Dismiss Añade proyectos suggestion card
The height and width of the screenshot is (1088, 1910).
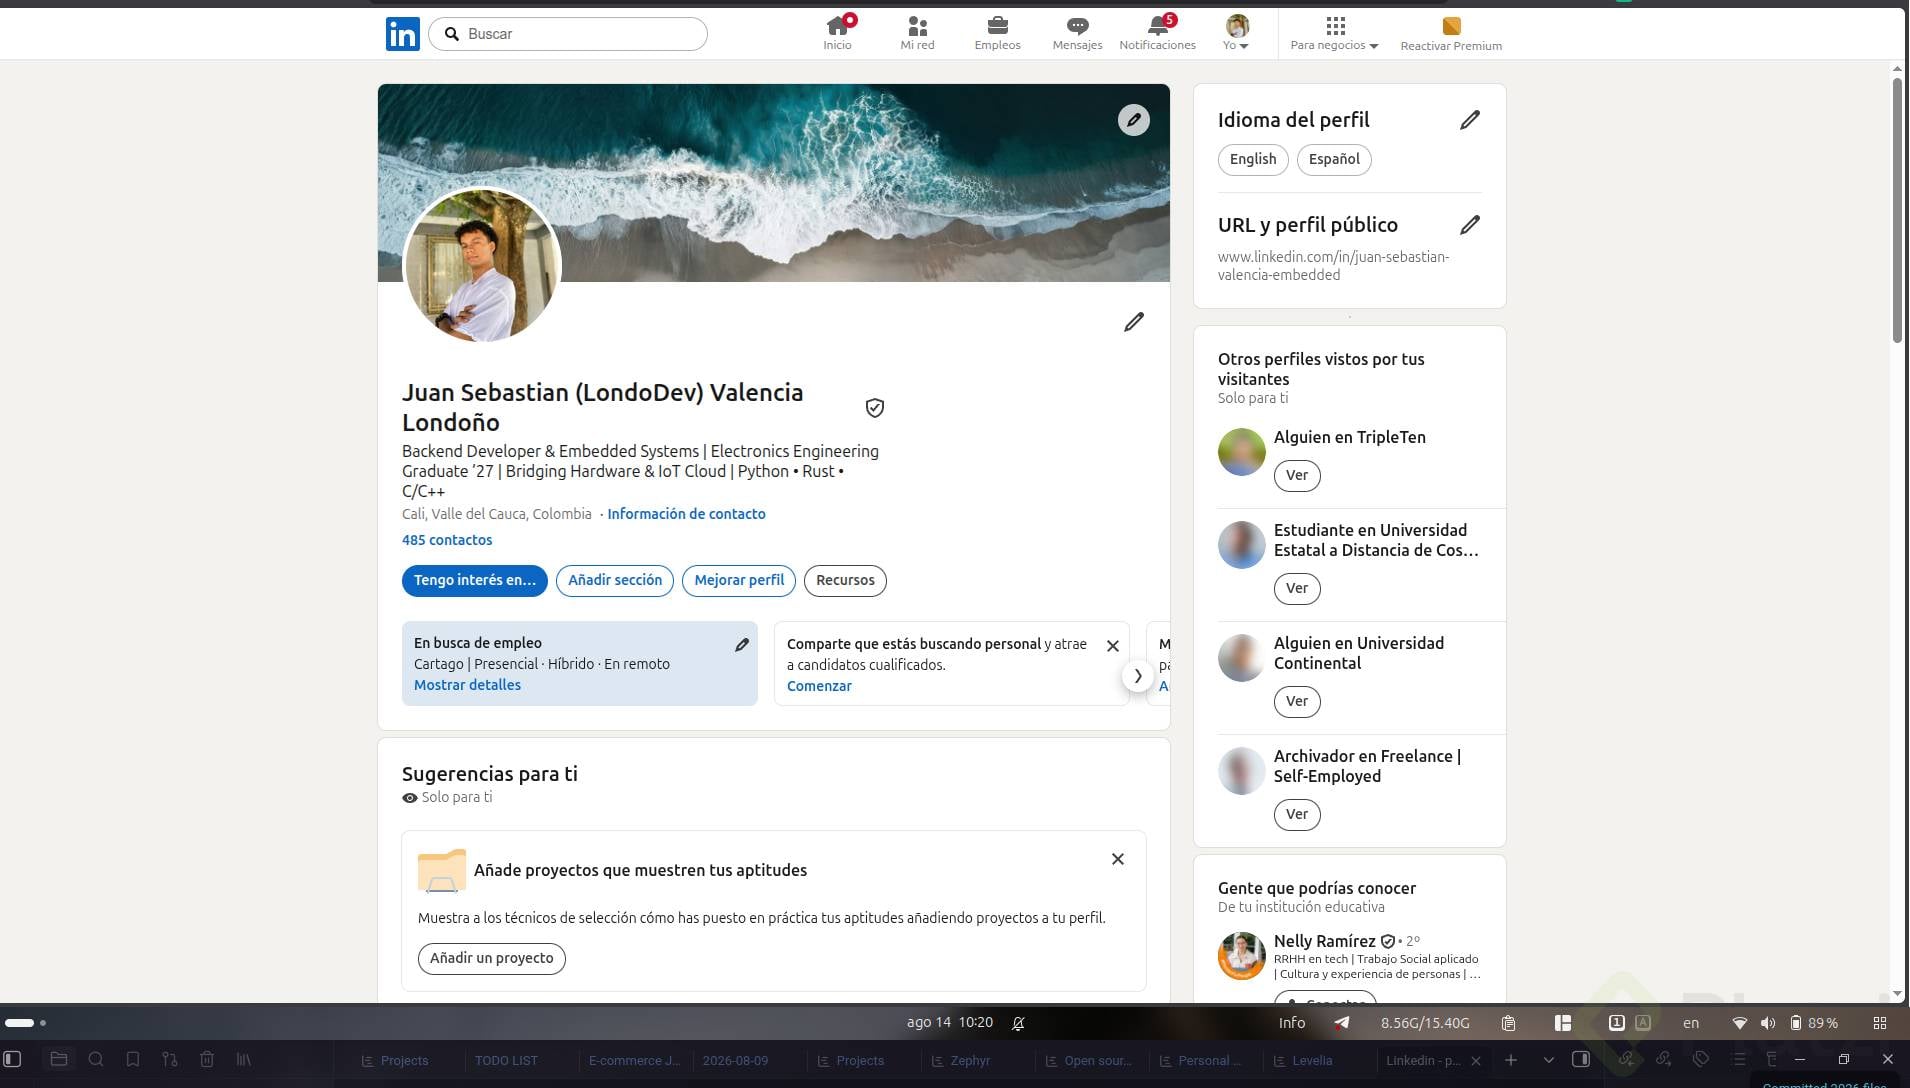[x=1118, y=859]
